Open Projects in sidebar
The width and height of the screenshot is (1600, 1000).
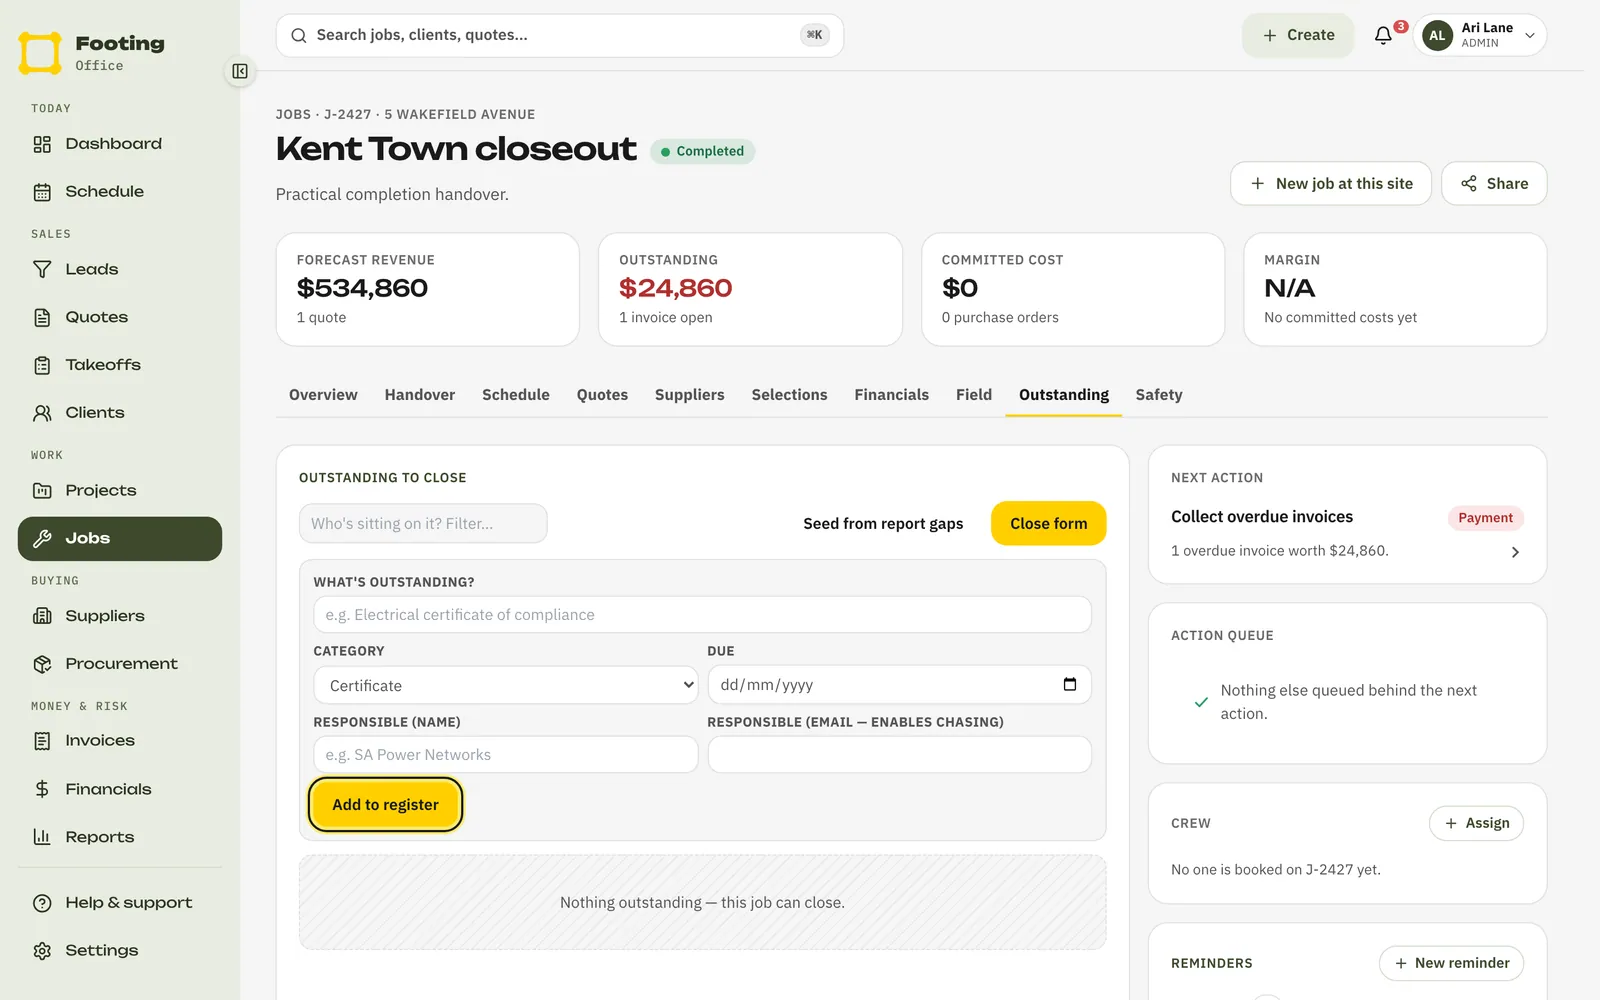[120, 490]
